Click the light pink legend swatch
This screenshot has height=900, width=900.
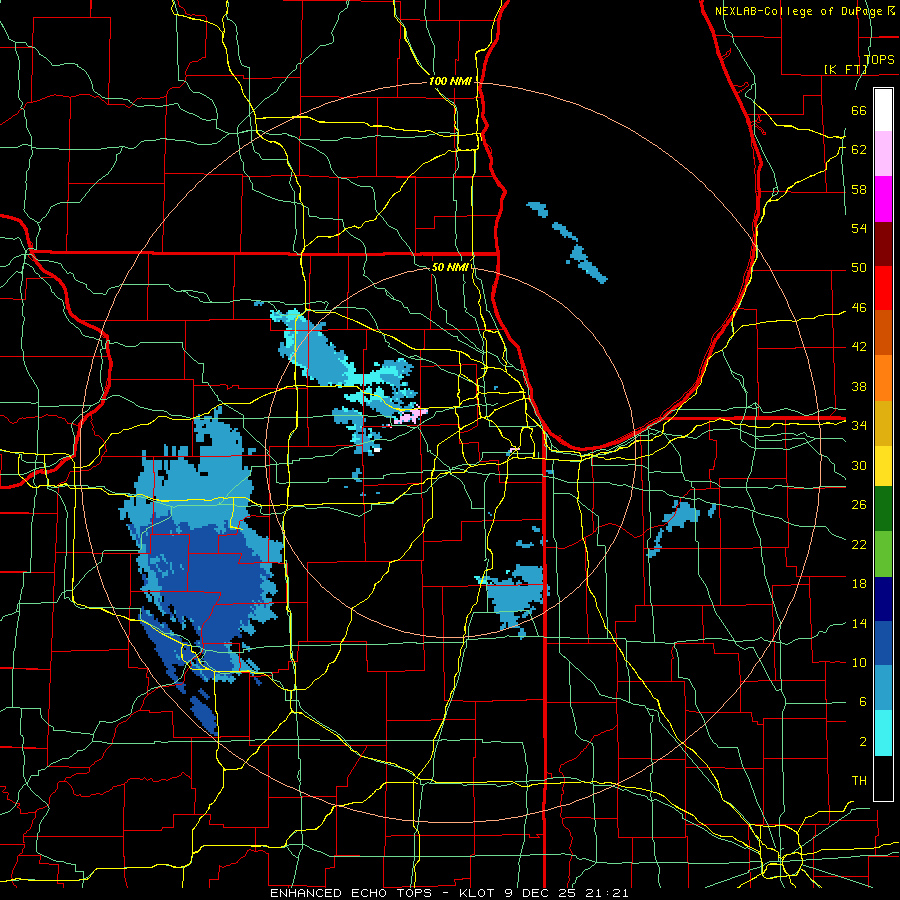coord(883,154)
